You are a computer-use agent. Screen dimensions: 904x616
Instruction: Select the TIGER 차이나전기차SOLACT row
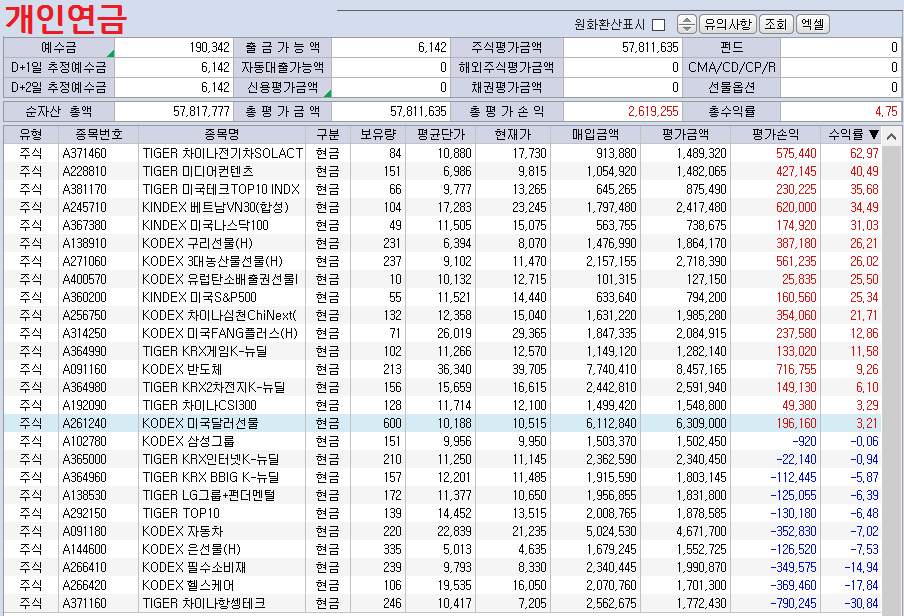(443, 153)
